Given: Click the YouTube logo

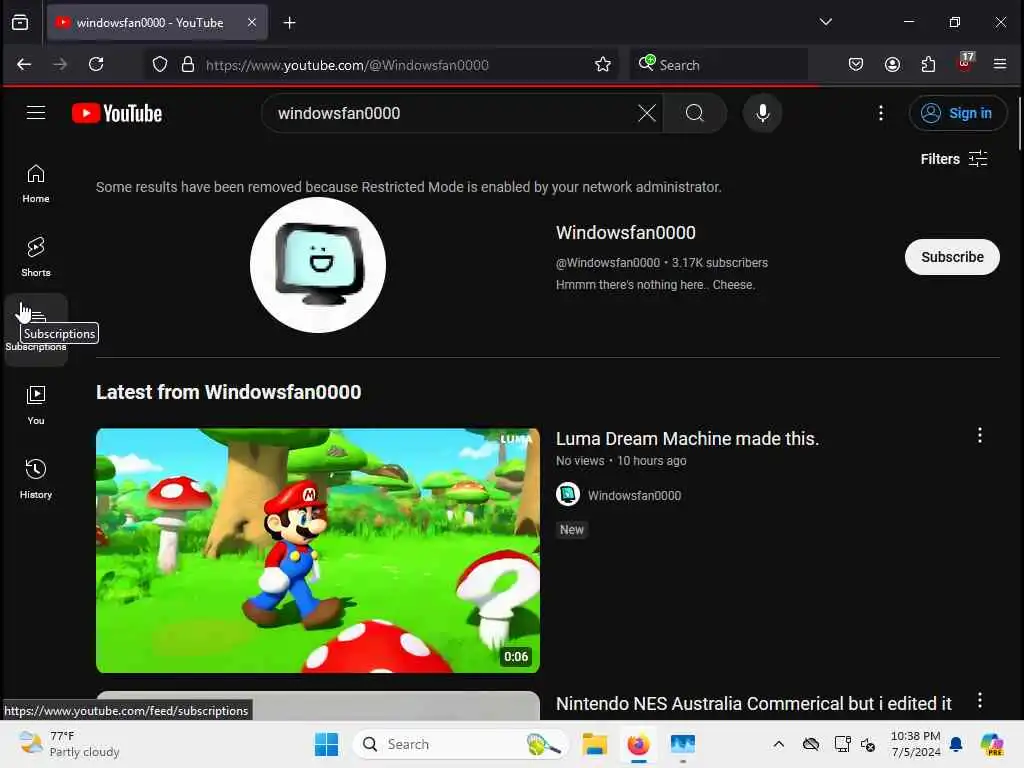Looking at the screenshot, I should [x=117, y=113].
